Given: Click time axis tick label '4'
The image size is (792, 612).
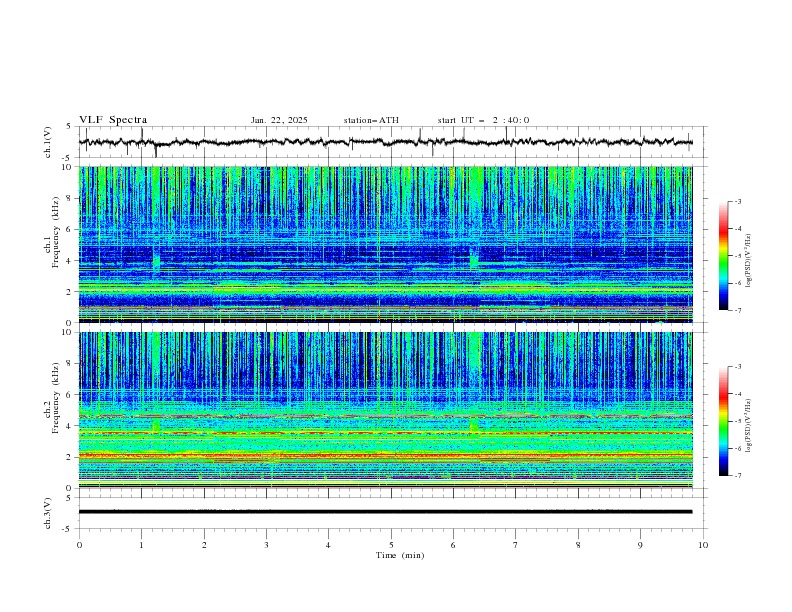Looking at the screenshot, I should (328, 545).
